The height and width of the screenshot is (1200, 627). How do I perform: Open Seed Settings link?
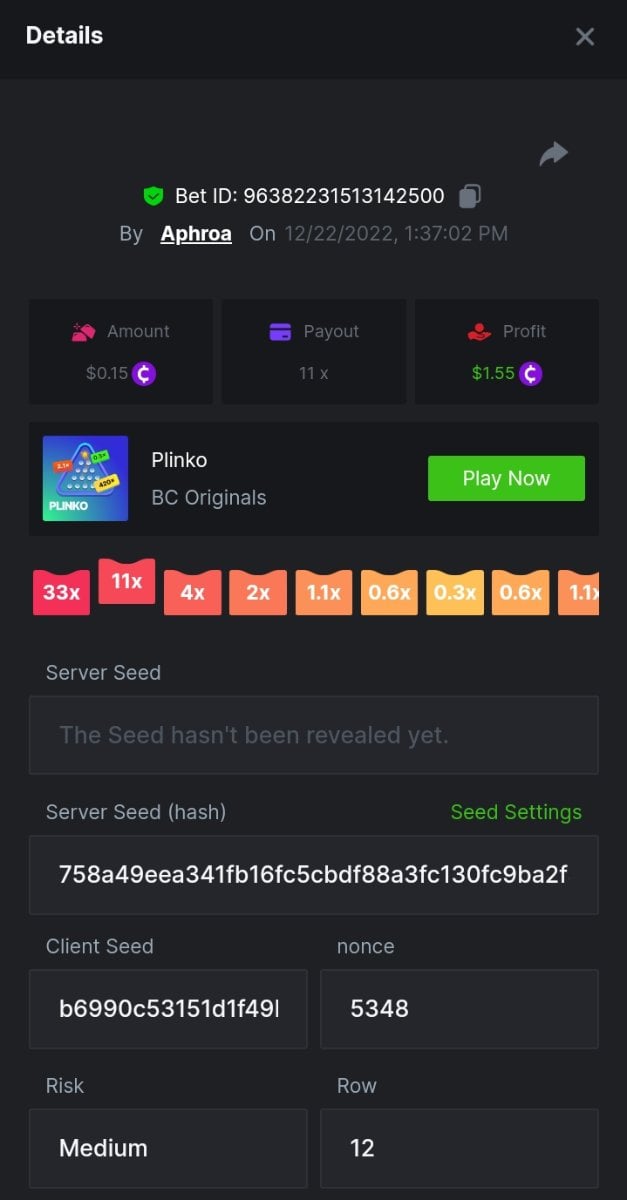(x=516, y=812)
